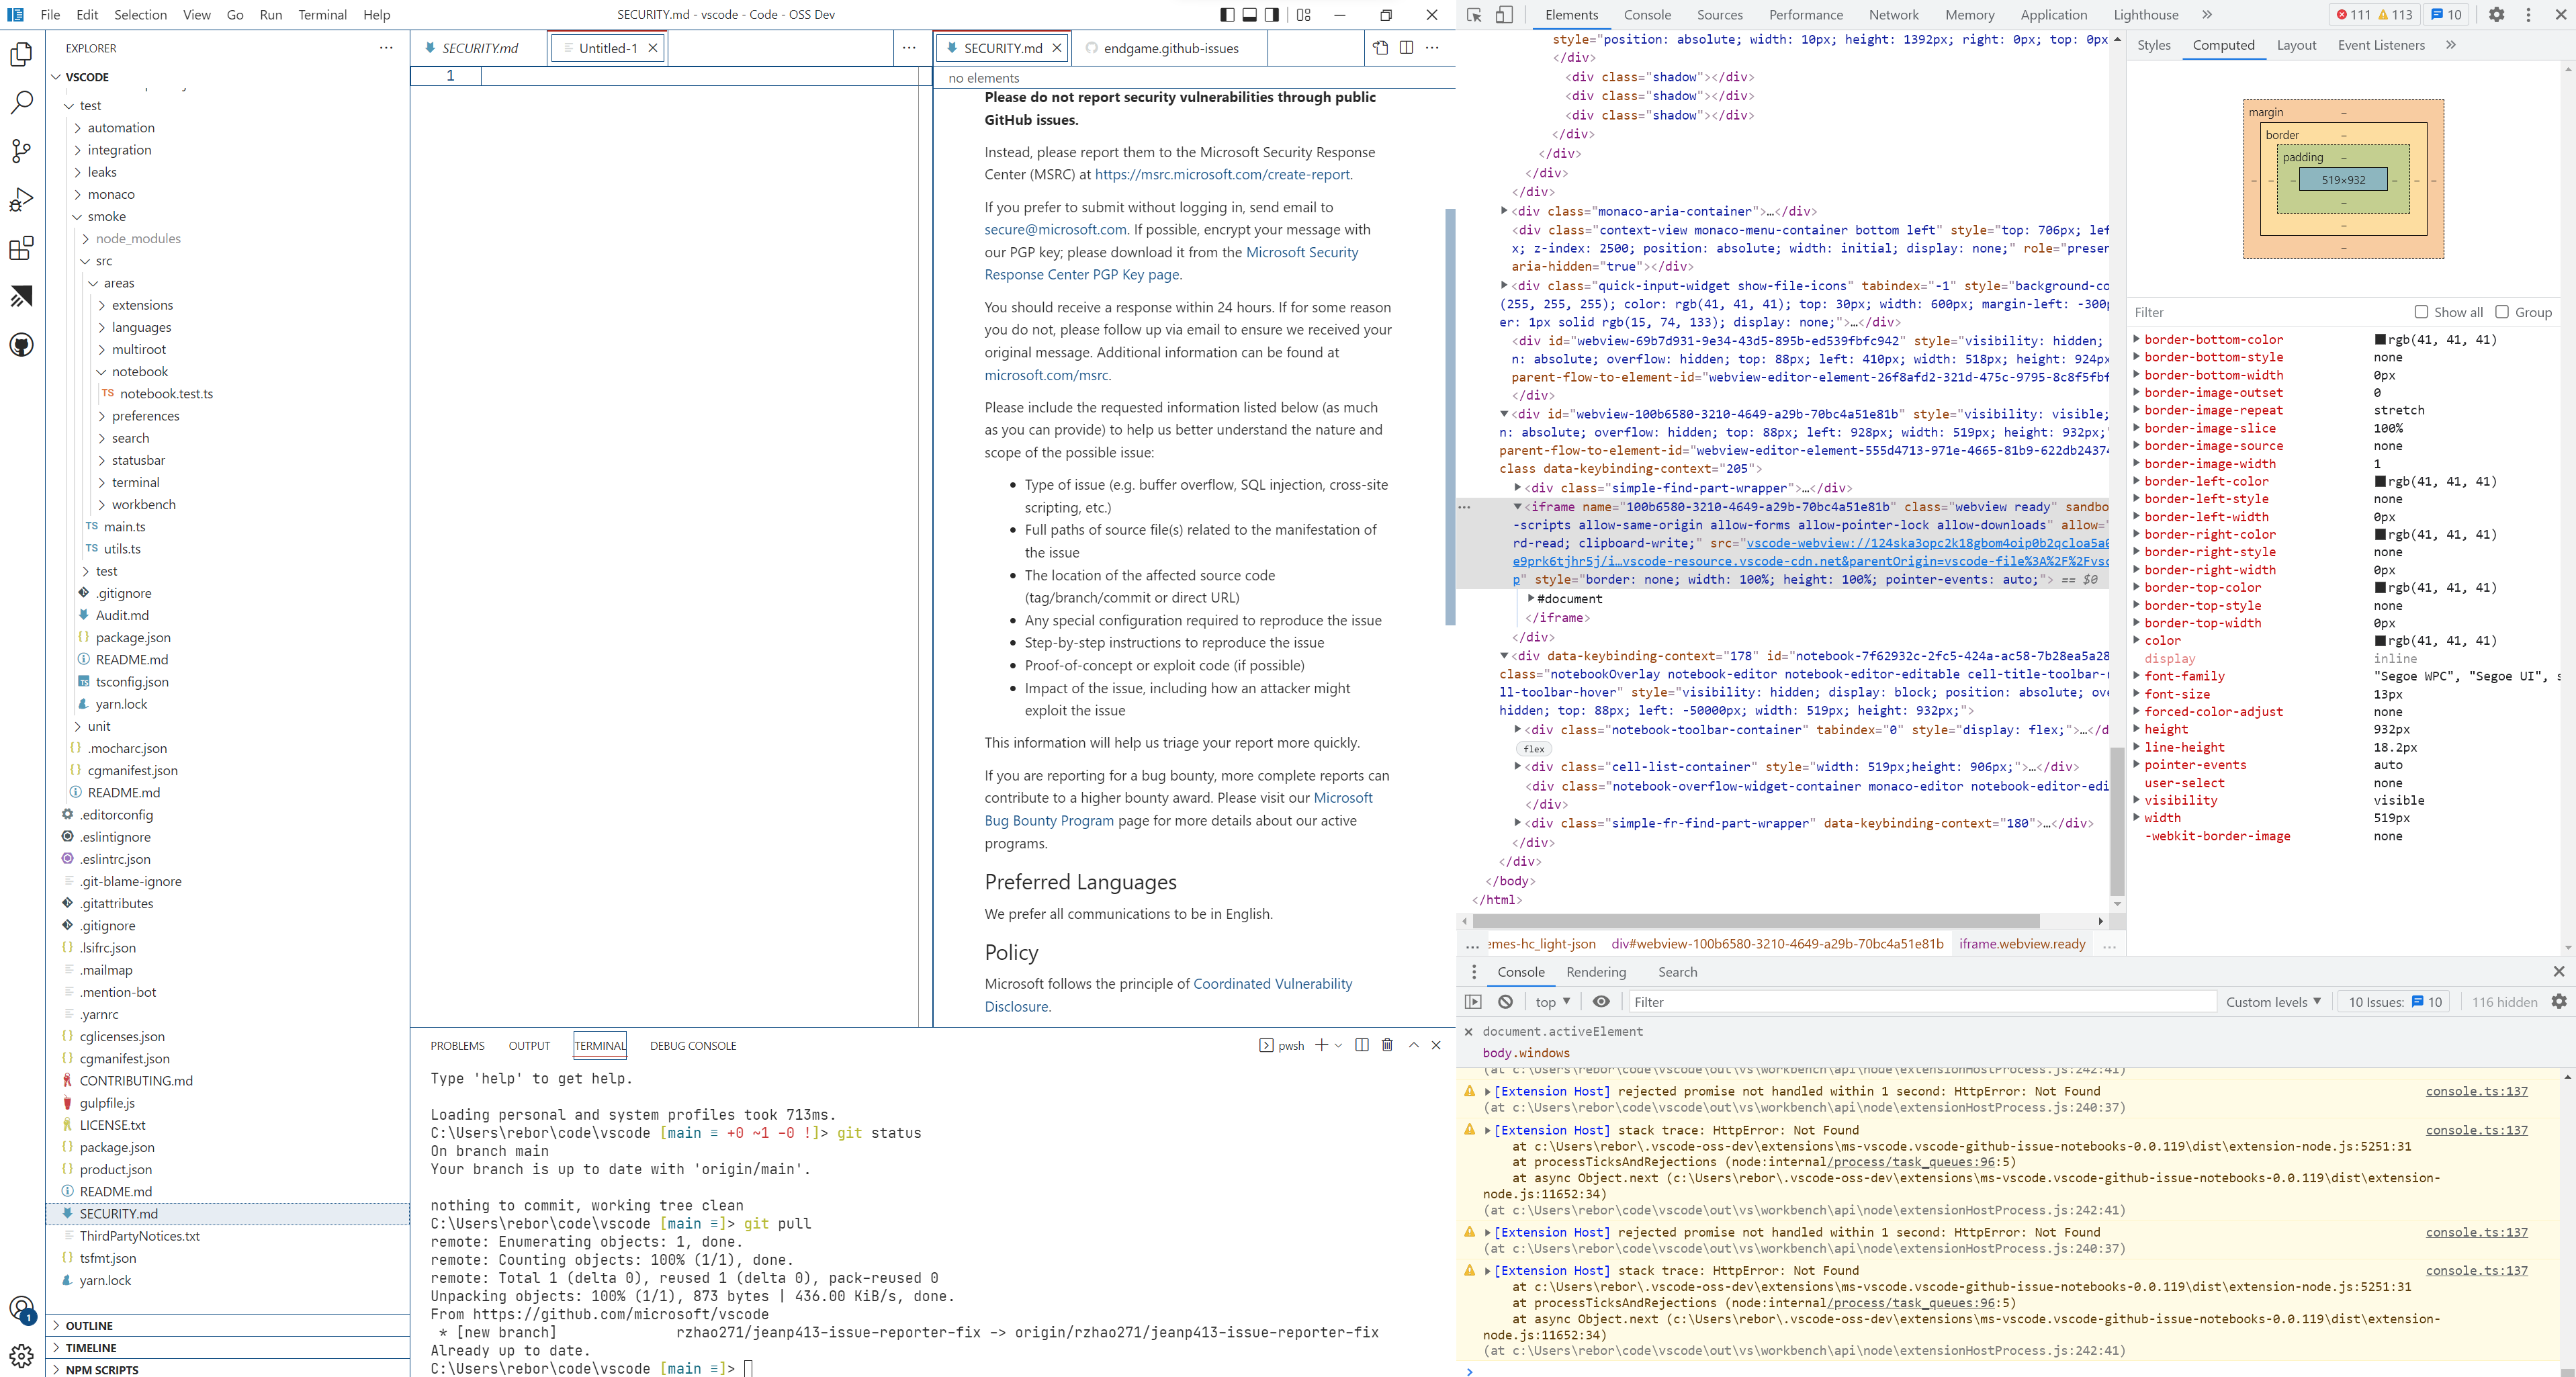This screenshot has height=1377, width=2576.
Task: Open console settings gear icon
Action: (2559, 1002)
